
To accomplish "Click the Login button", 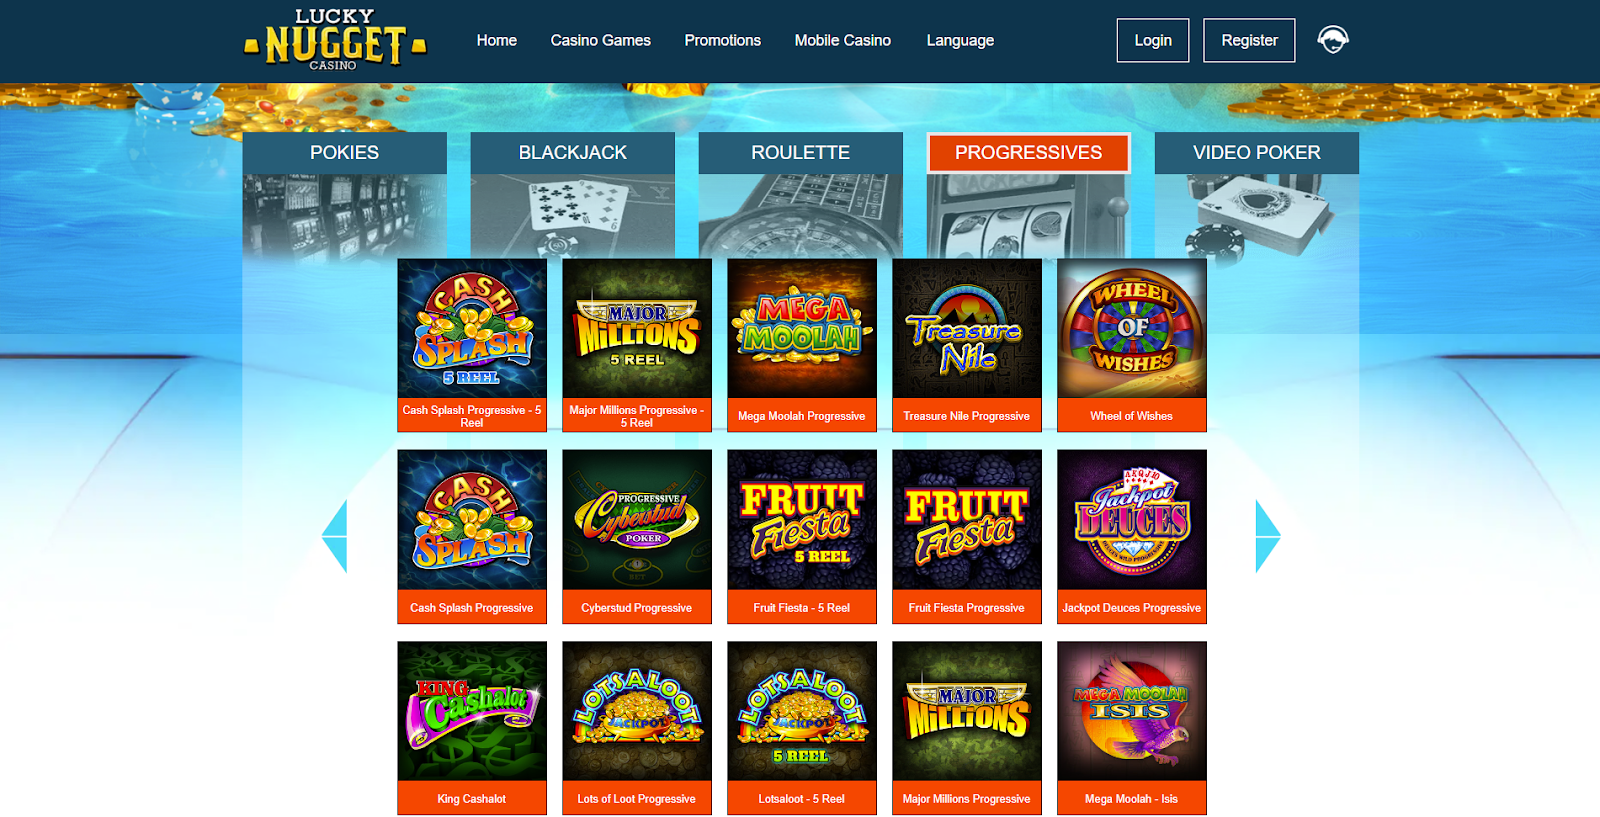I will point(1153,40).
